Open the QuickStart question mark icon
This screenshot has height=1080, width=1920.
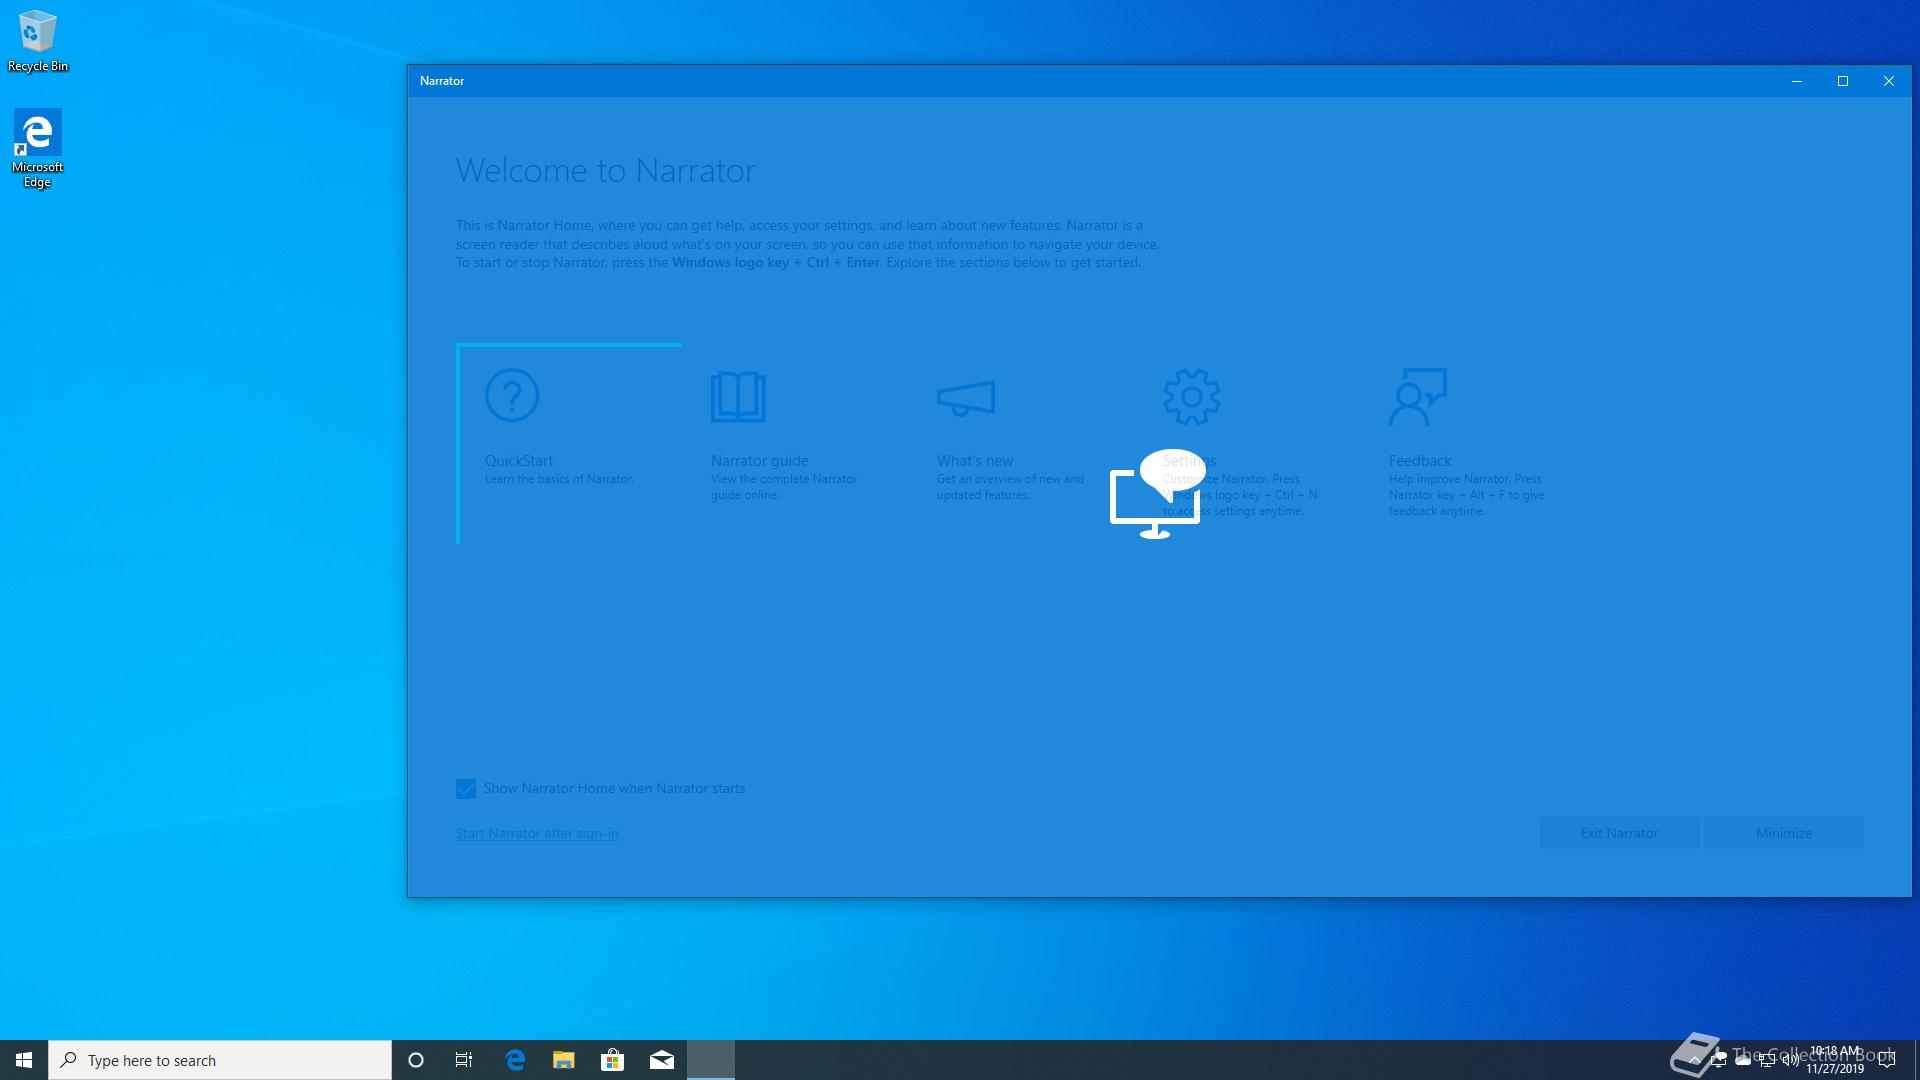(x=512, y=395)
